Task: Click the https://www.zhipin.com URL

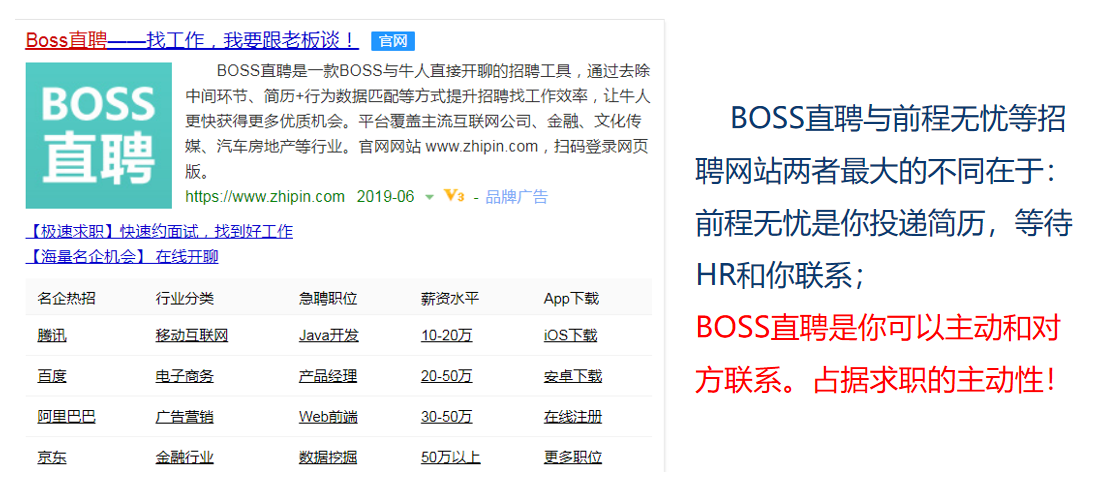Action: (x=265, y=196)
